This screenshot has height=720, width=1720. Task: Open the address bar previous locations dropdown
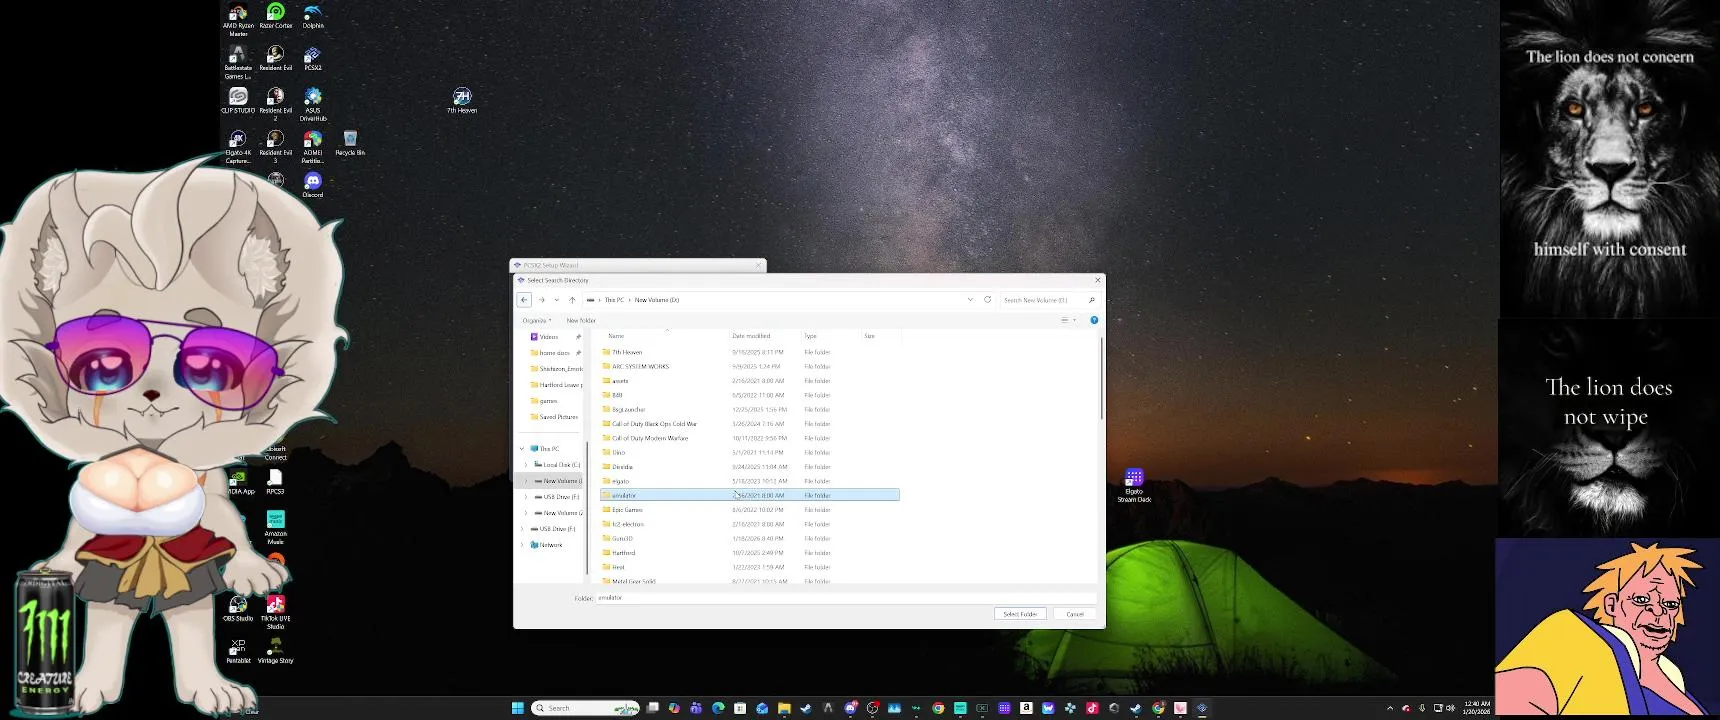coord(970,300)
